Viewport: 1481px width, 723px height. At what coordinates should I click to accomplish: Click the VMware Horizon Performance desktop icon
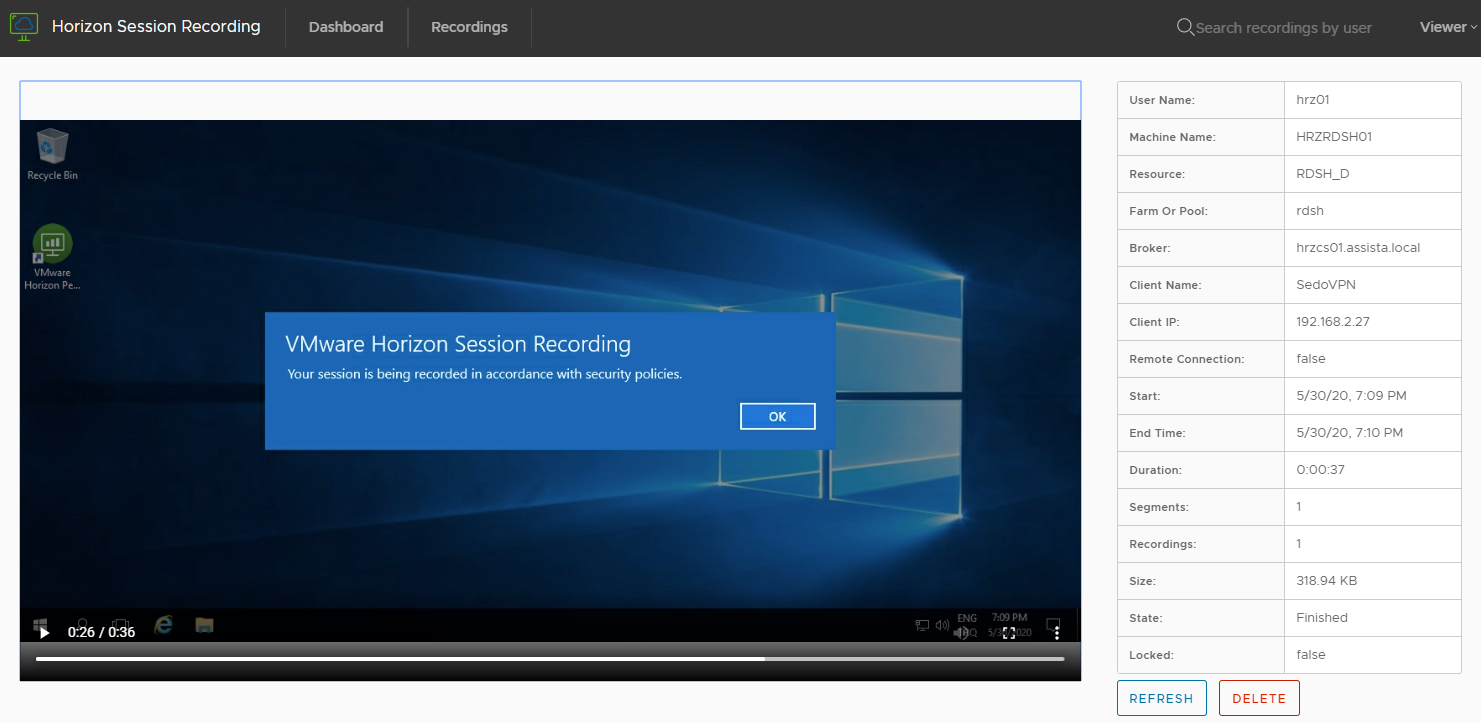coord(52,258)
